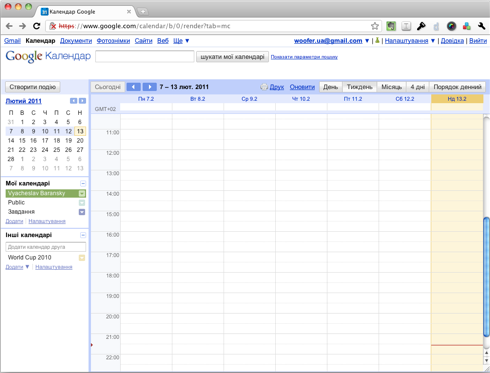Toggle Завдання calendar visibility
Viewport: 490px width, 373px height.
(21, 212)
